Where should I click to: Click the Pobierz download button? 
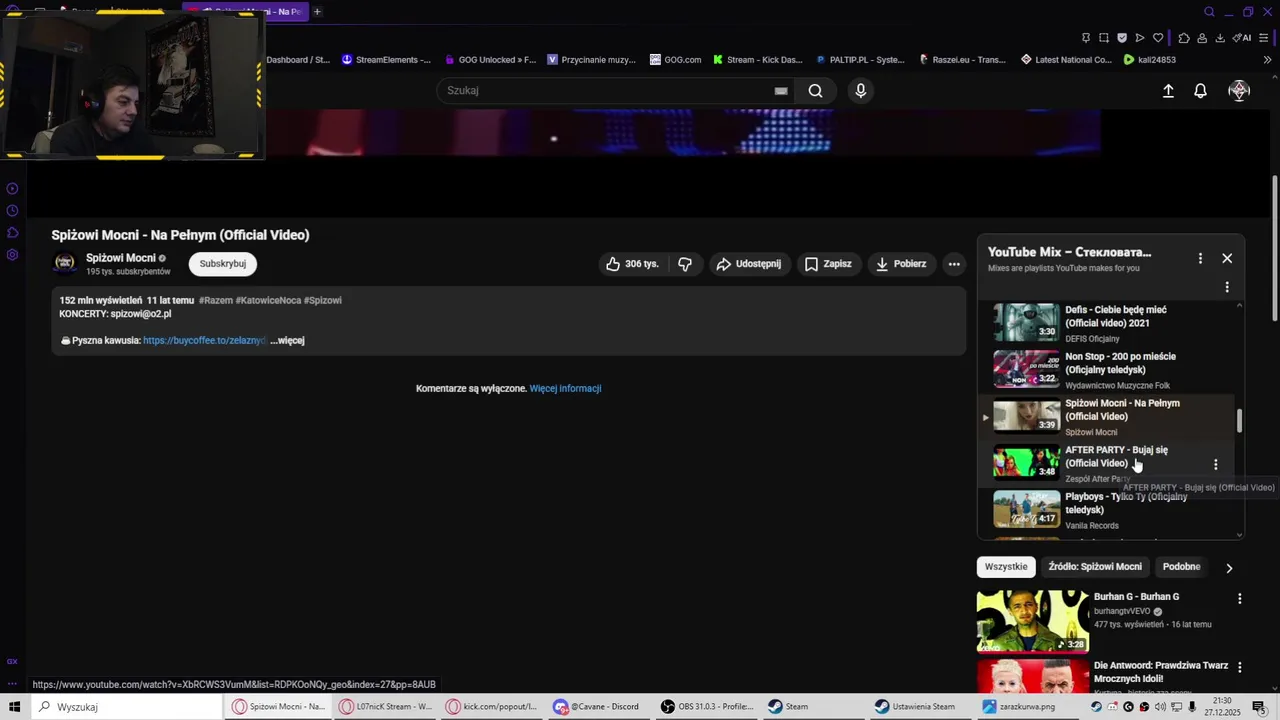[x=901, y=264]
